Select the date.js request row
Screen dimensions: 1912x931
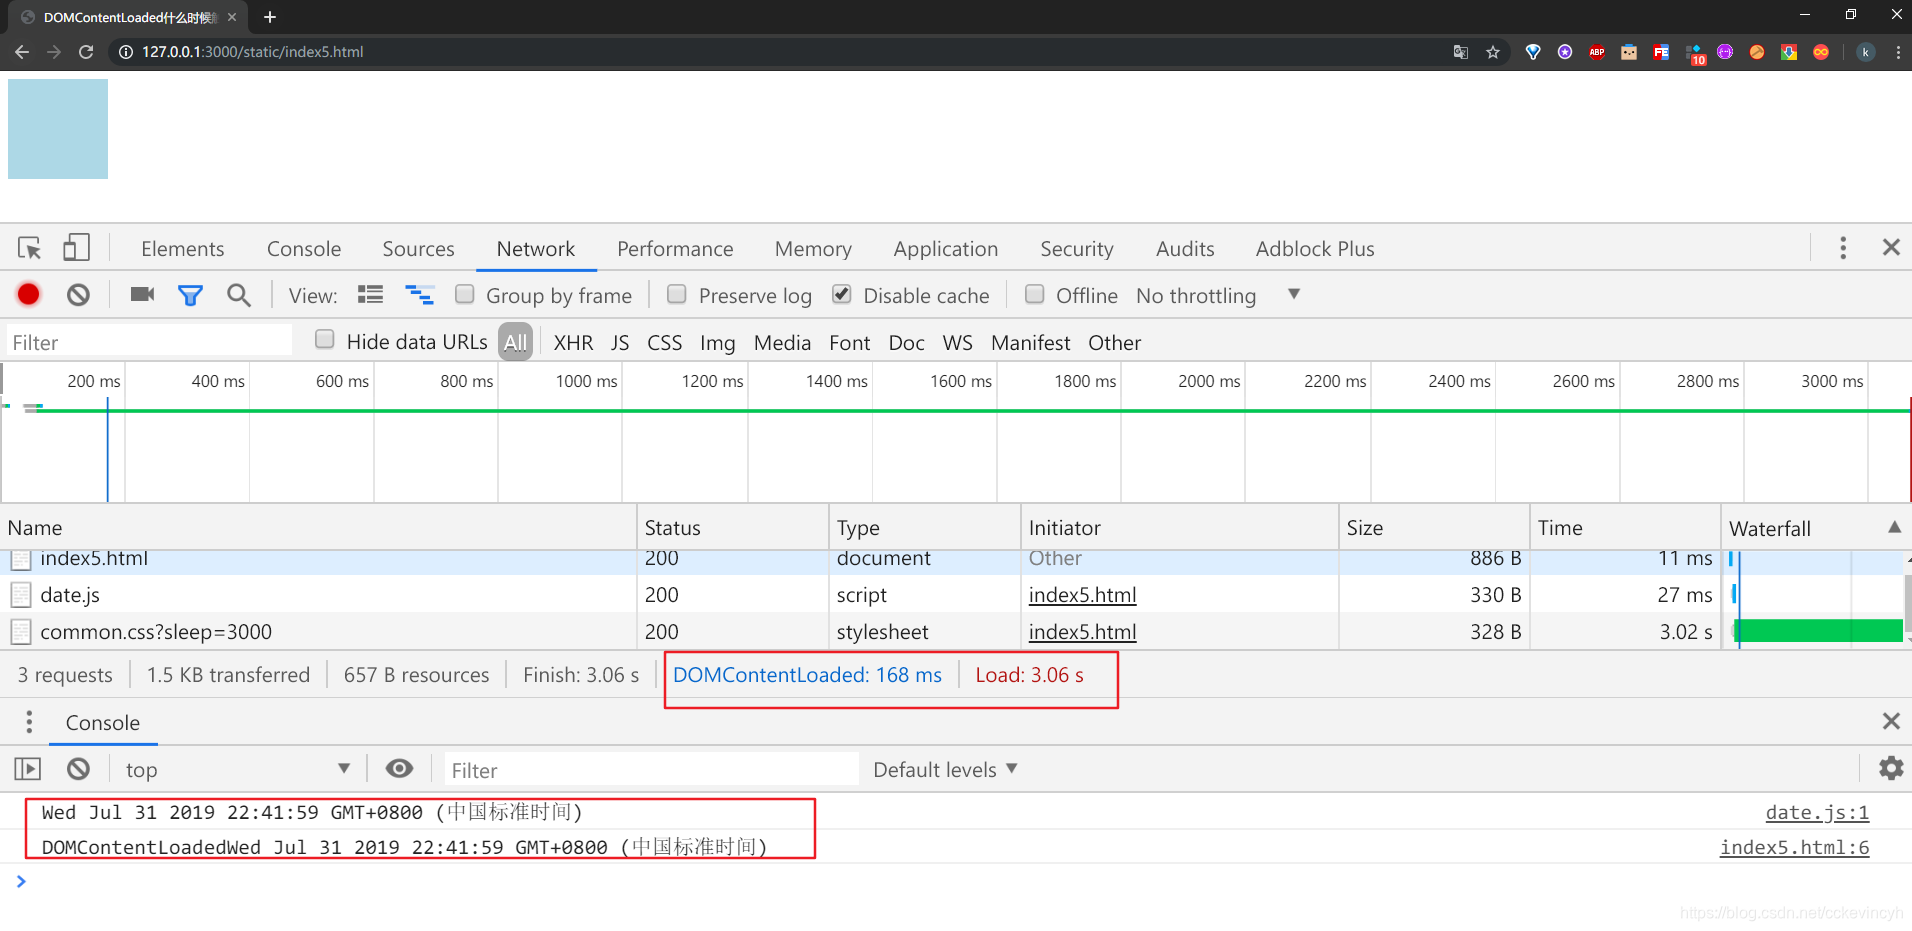pyautogui.click(x=860, y=594)
